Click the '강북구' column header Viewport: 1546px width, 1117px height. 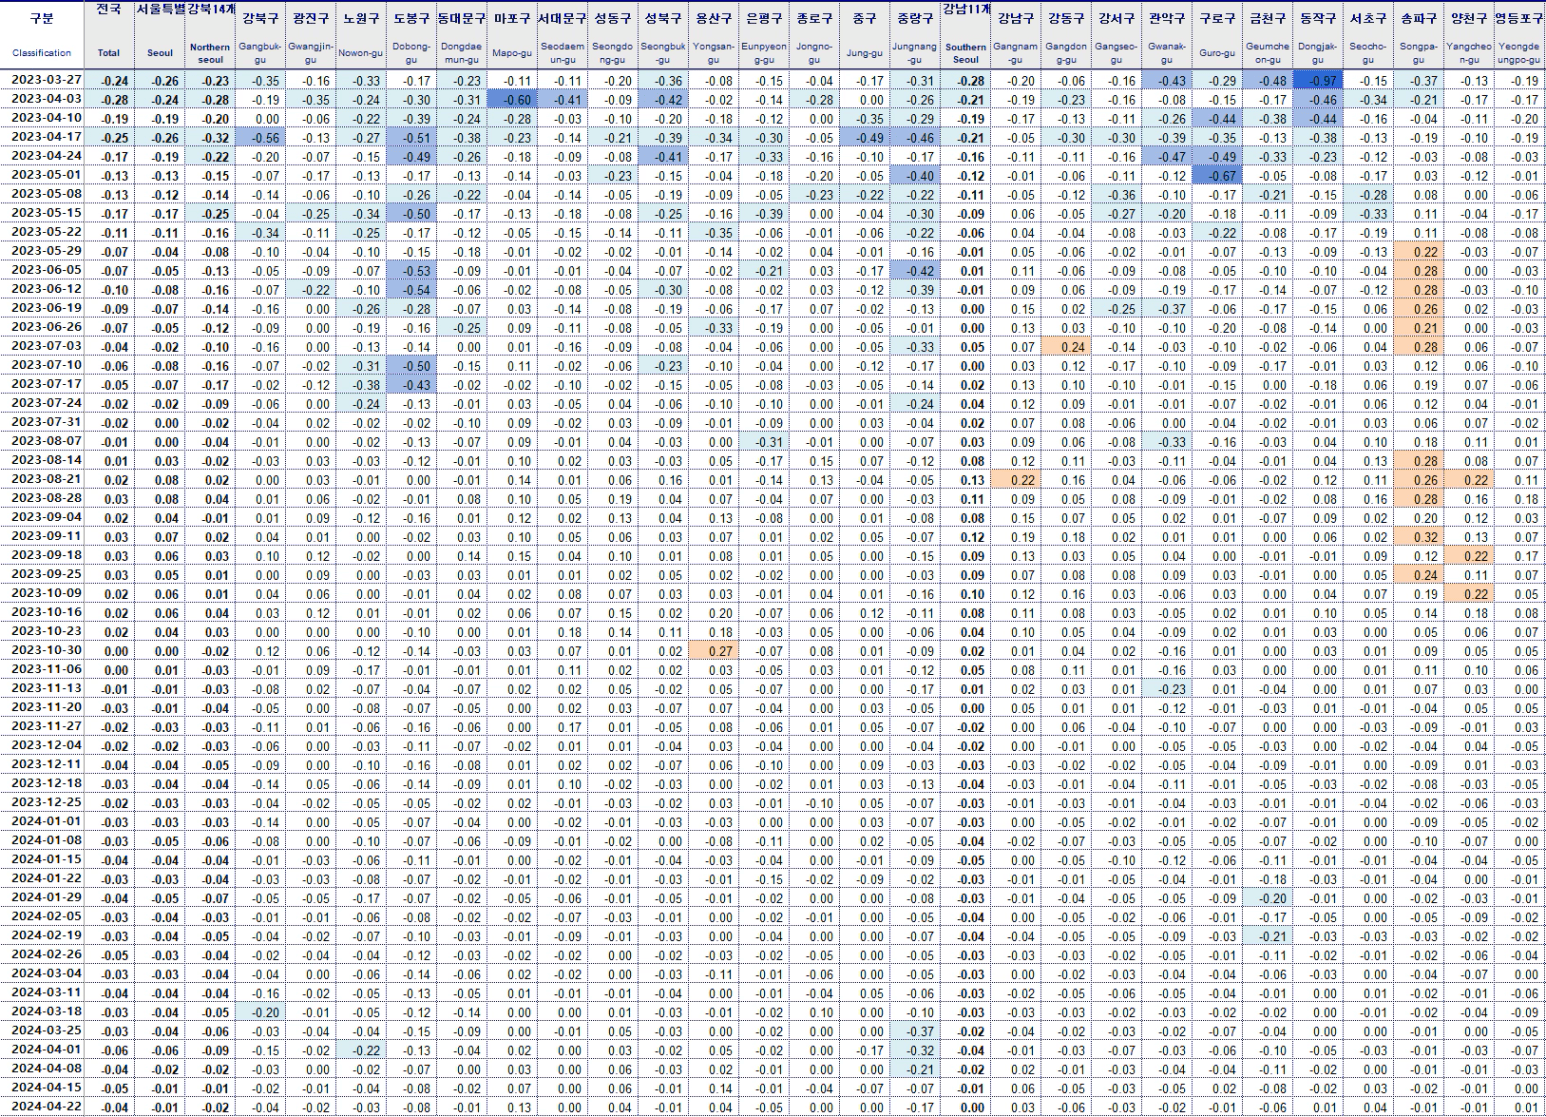pyautogui.click(x=260, y=18)
